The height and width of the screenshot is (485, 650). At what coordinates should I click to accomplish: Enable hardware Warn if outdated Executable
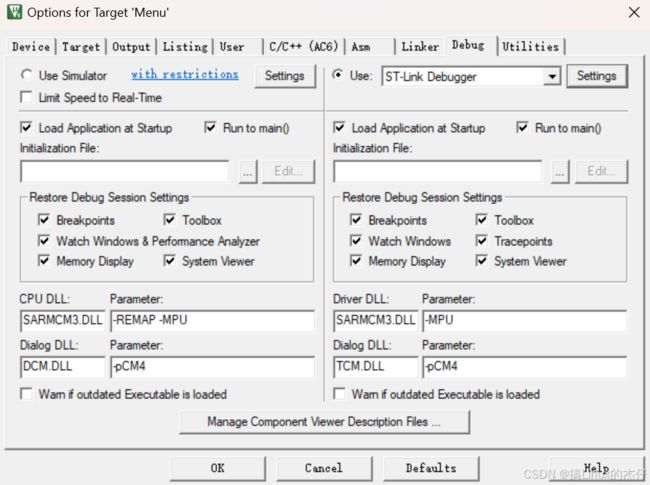coord(339,393)
